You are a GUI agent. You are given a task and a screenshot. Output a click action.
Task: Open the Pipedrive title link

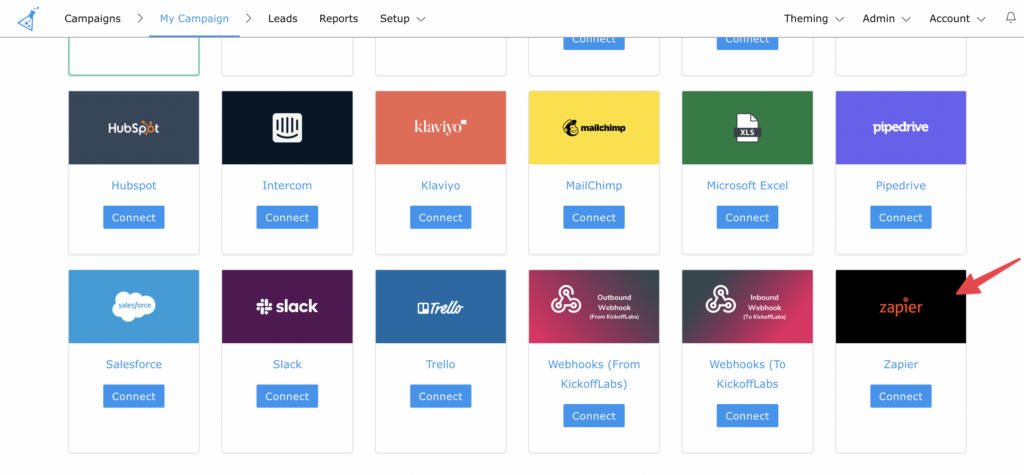point(901,186)
